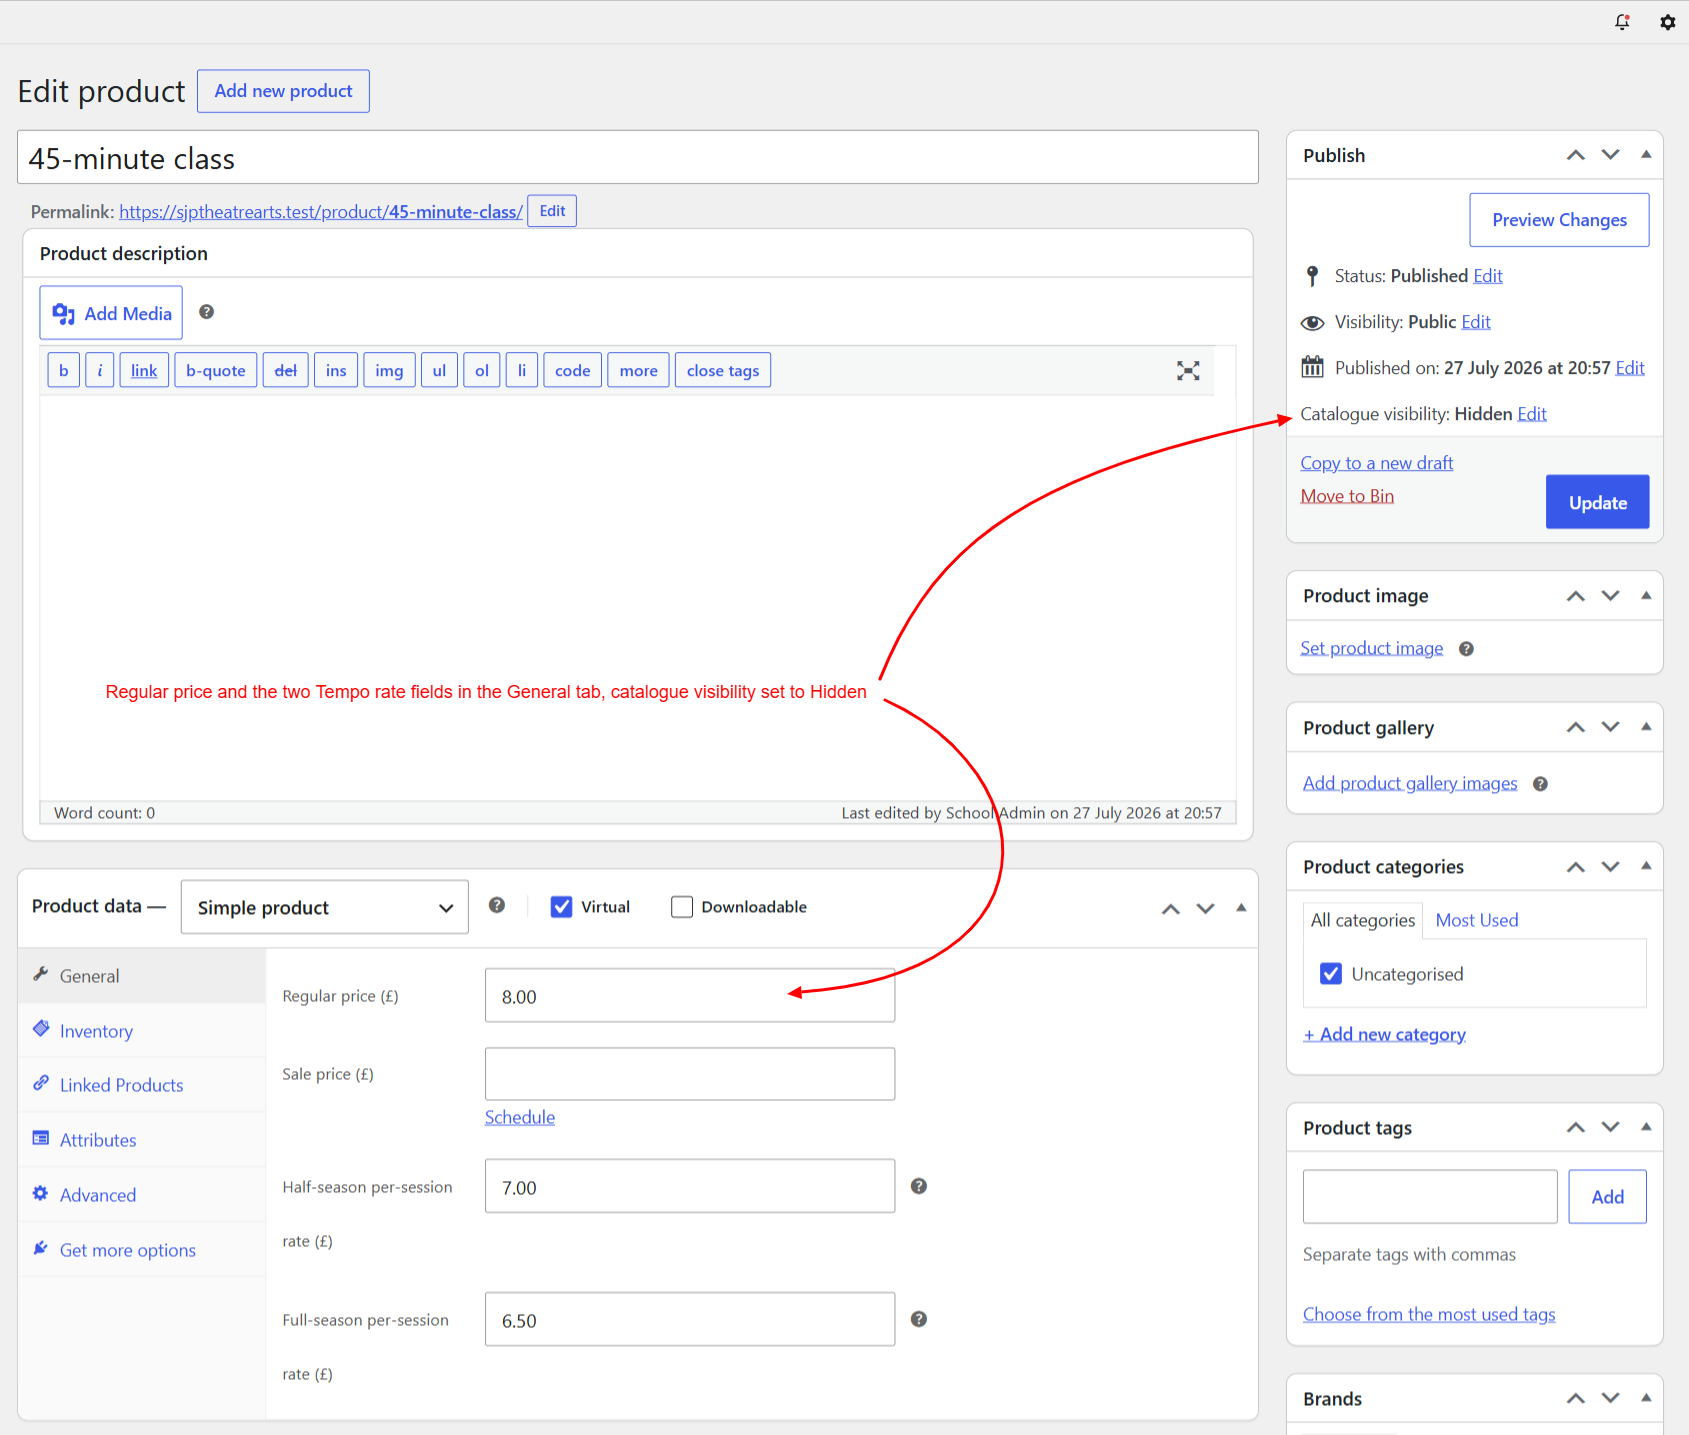Screen dimensions: 1689x1435
Task: Insert code tag
Action: coord(573,370)
